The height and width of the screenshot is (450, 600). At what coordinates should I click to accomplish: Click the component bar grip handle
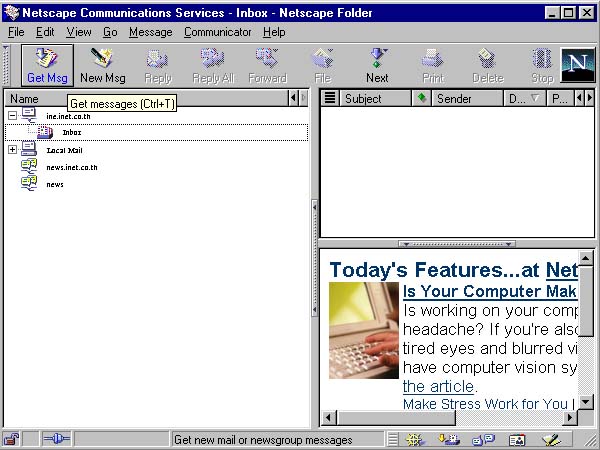click(393, 439)
